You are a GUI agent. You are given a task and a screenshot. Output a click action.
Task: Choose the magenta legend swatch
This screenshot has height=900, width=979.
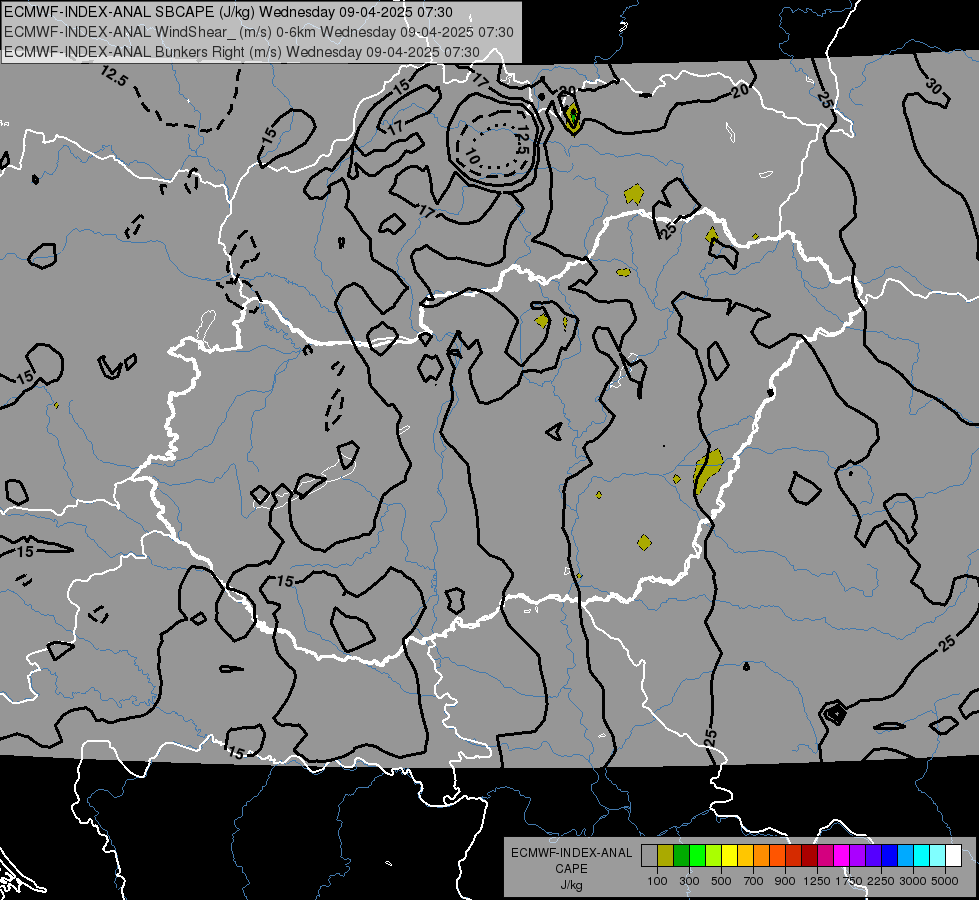coord(842,856)
